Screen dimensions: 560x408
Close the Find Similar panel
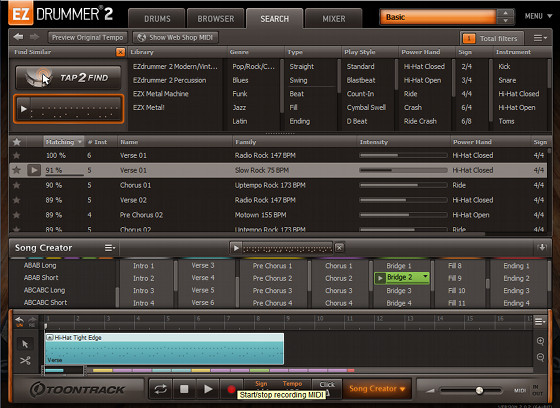[120, 52]
